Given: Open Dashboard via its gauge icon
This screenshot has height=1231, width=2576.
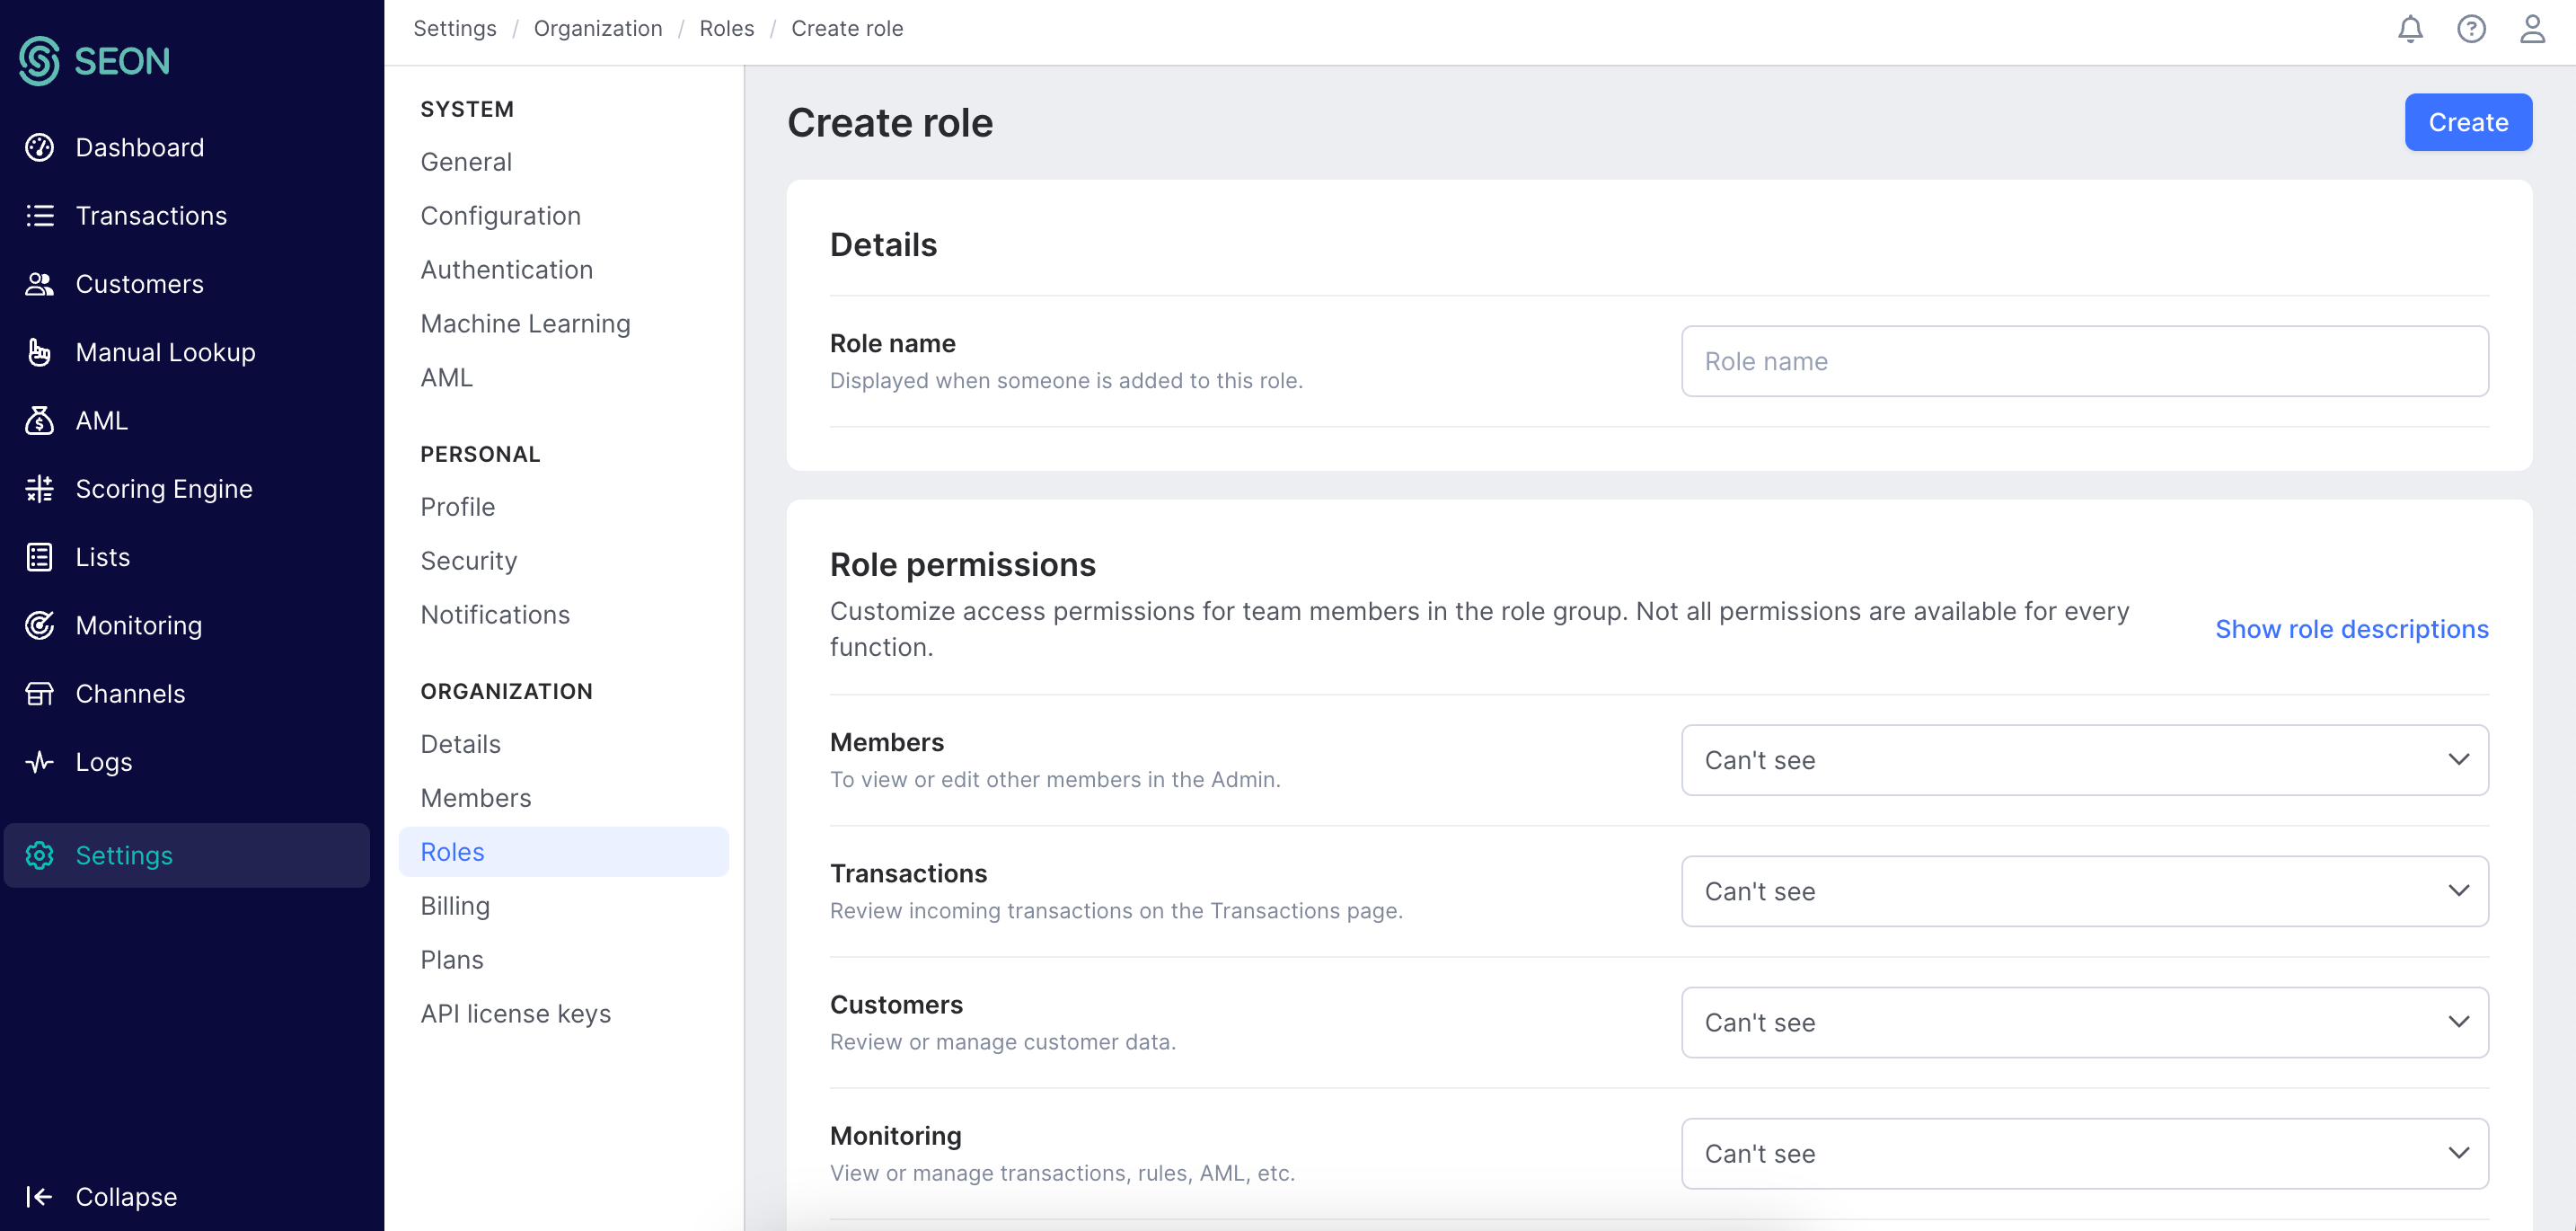Looking at the screenshot, I should (x=40, y=148).
